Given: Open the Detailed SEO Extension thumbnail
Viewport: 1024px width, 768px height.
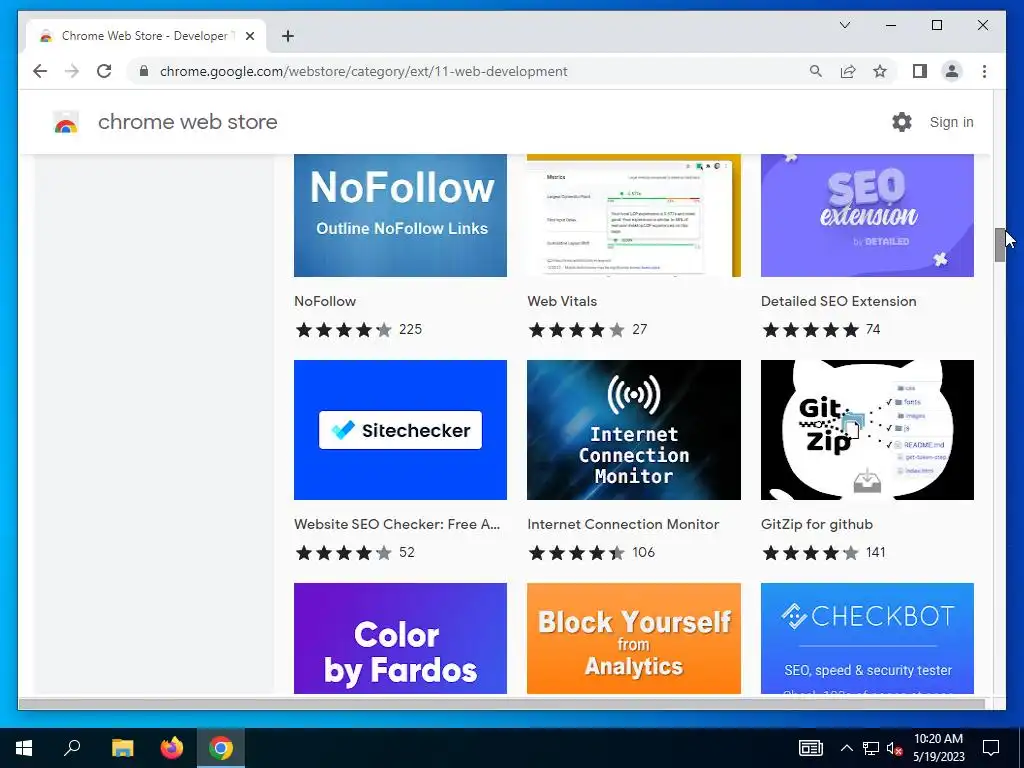Looking at the screenshot, I should pyautogui.click(x=867, y=216).
